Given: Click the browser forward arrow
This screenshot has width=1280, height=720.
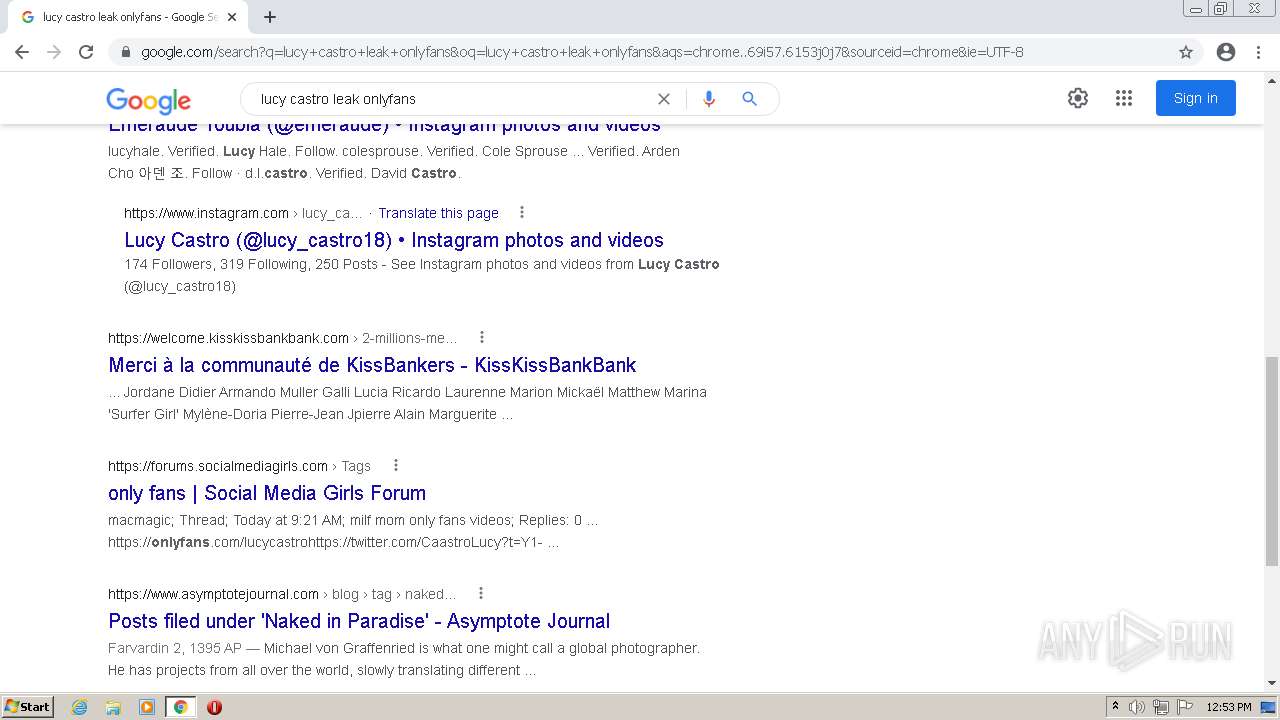Looking at the screenshot, I should 54,52.
